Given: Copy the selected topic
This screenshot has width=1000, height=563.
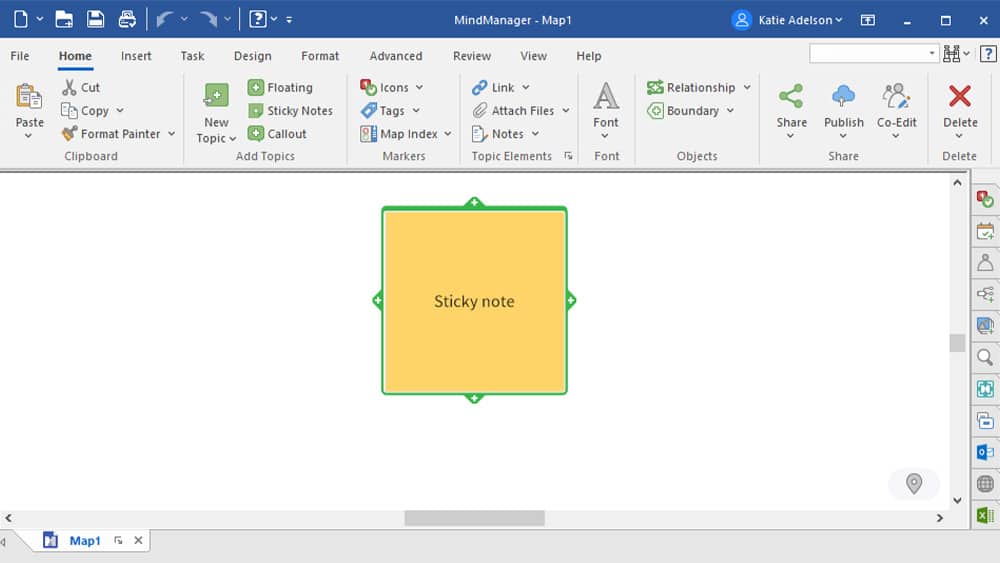Looking at the screenshot, I should pos(85,110).
